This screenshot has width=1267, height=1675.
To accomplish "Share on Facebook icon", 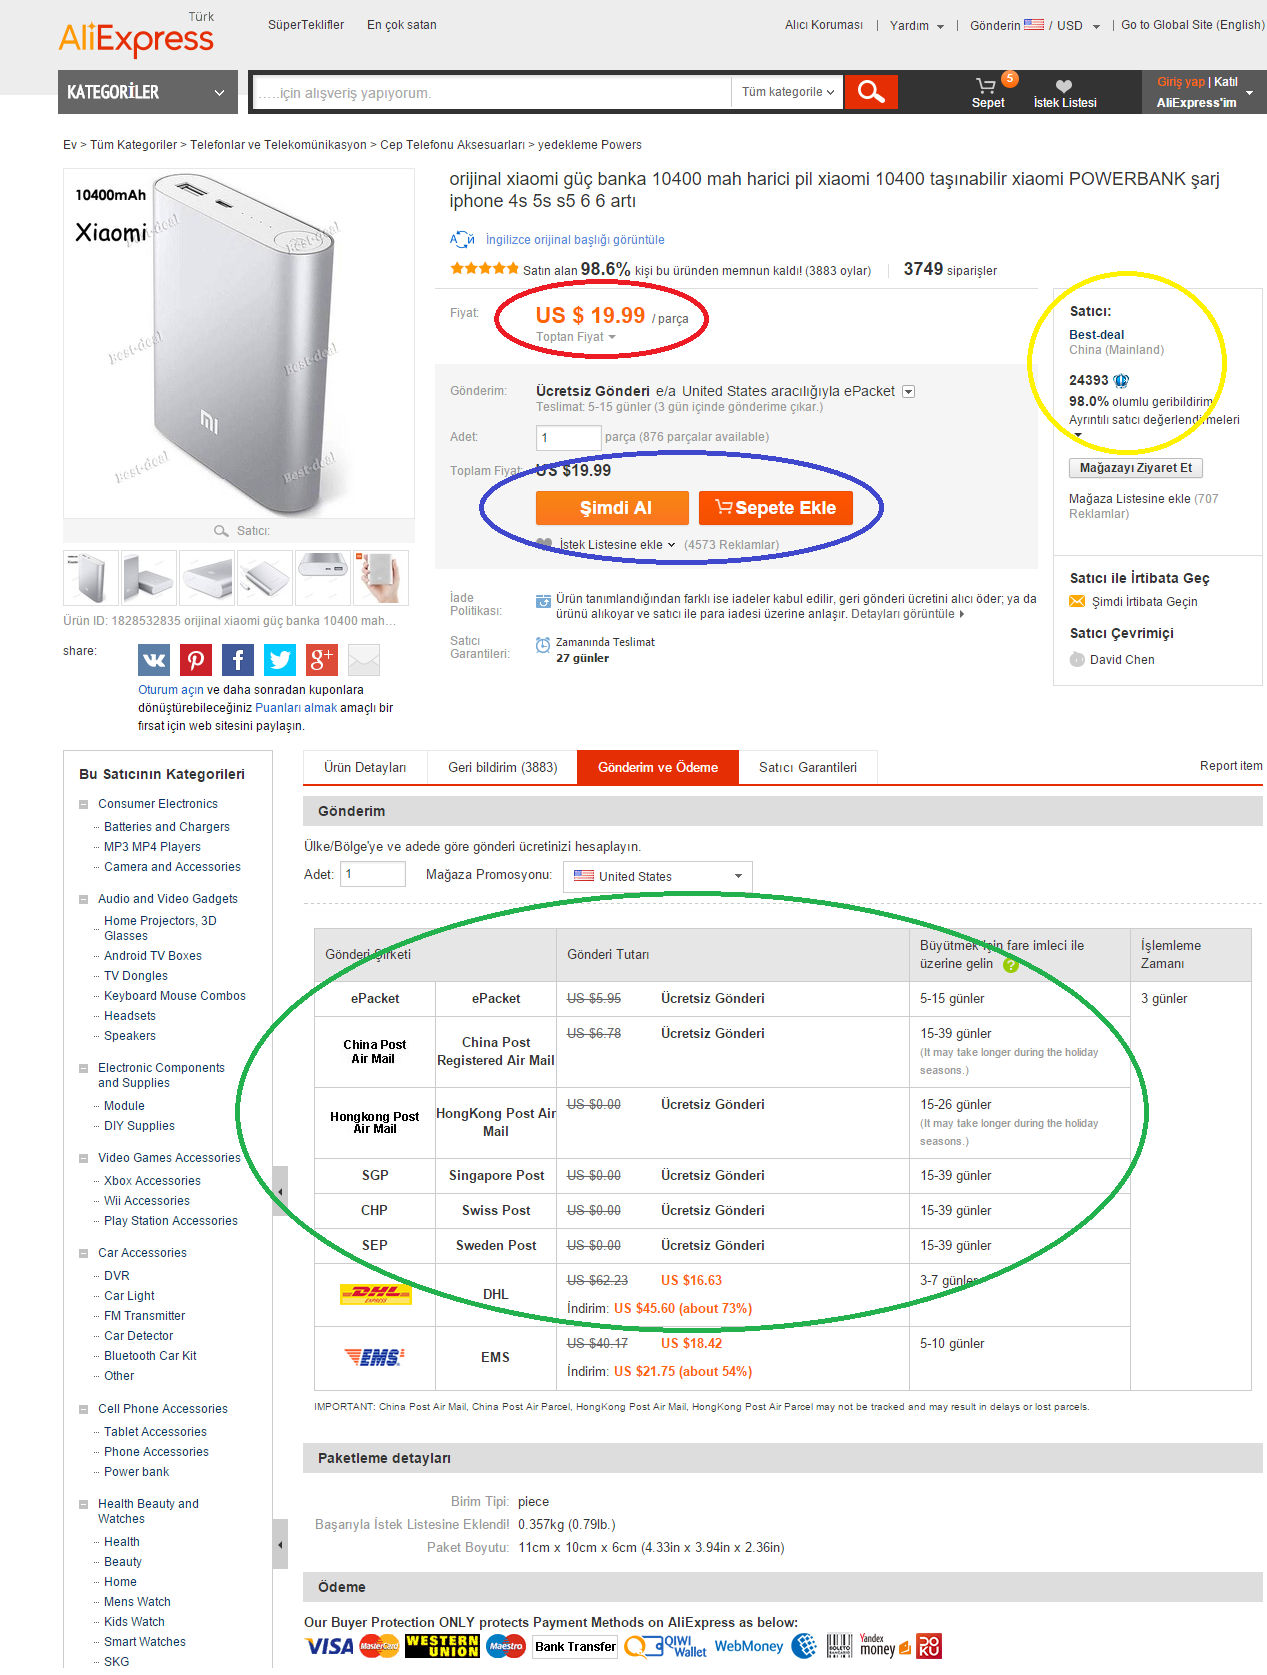I will (238, 660).
